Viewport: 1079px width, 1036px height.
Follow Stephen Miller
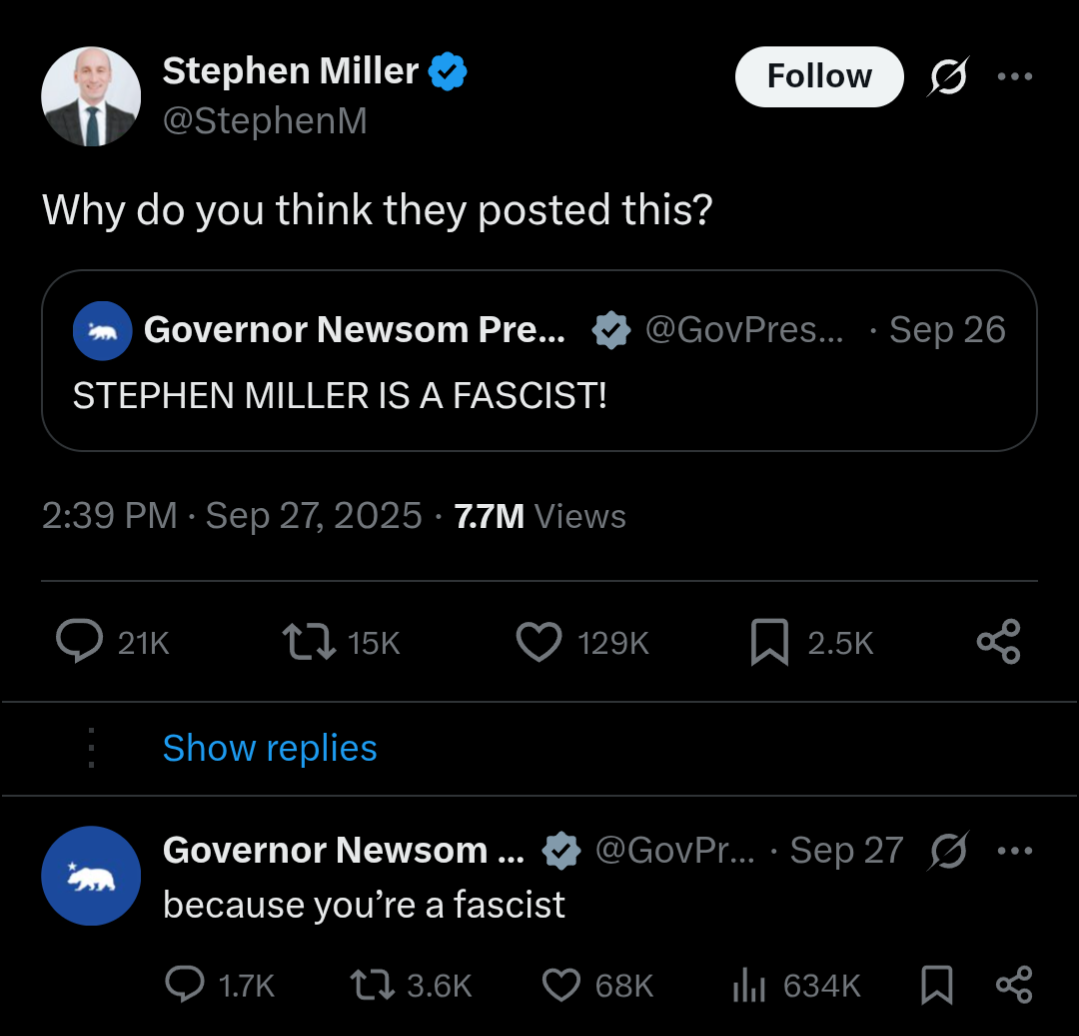[x=819, y=77]
